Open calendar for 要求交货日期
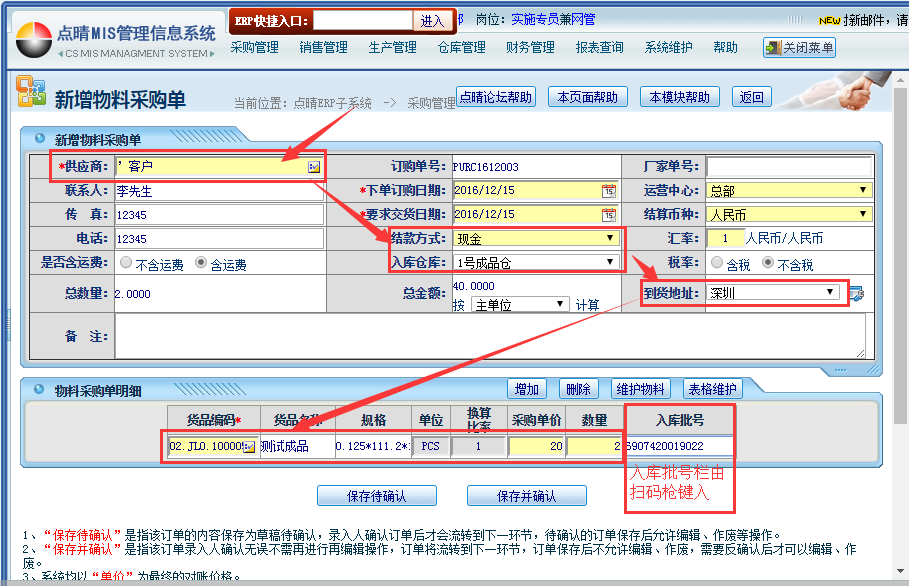The width and height of the screenshot is (909, 586). 608,215
